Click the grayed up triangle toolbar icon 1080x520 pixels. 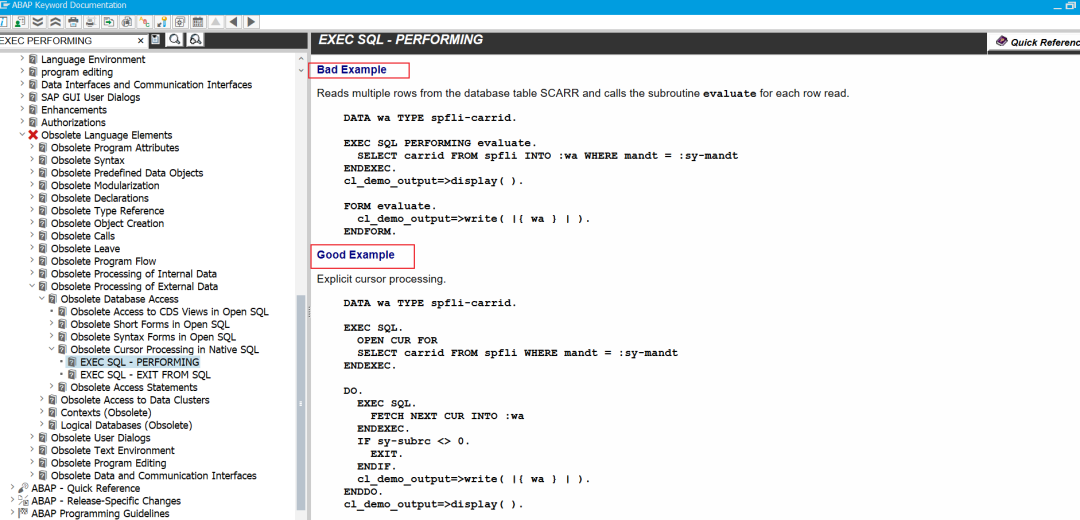[216, 22]
